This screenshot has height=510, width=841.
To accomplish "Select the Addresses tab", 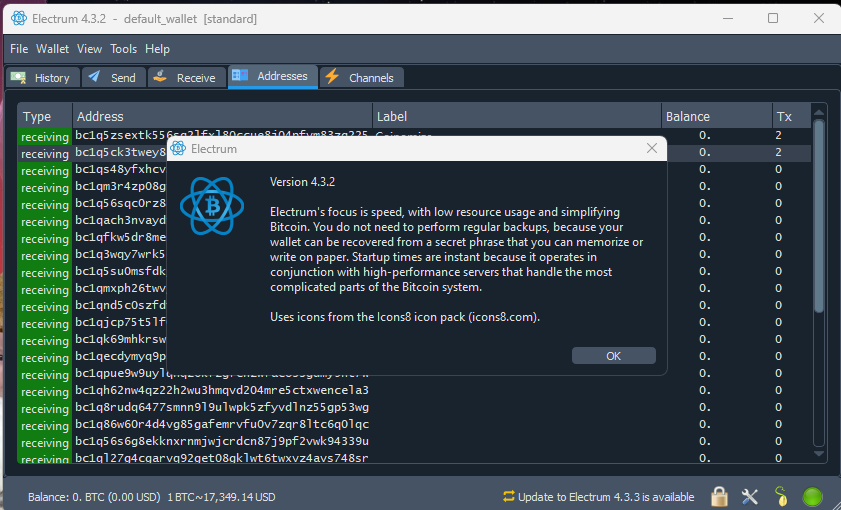I will 272,77.
